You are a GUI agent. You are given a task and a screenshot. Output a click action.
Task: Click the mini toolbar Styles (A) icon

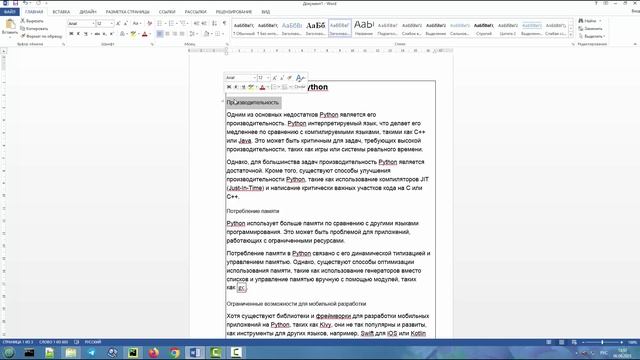300,78
